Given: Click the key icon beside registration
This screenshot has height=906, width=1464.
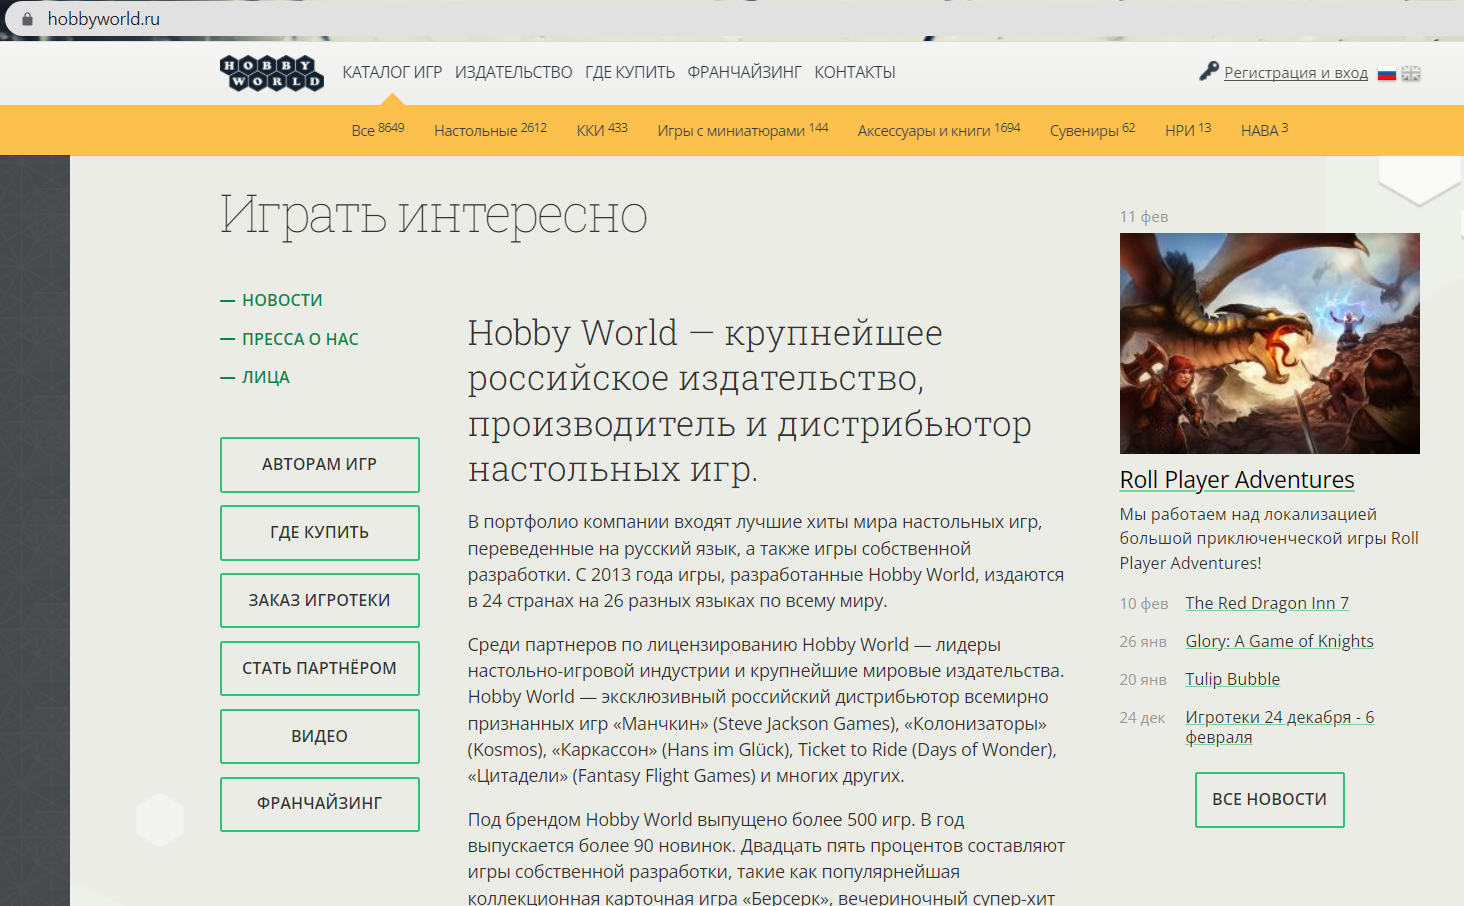Looking at the screenshot, I should click(x=1209, y=71).
